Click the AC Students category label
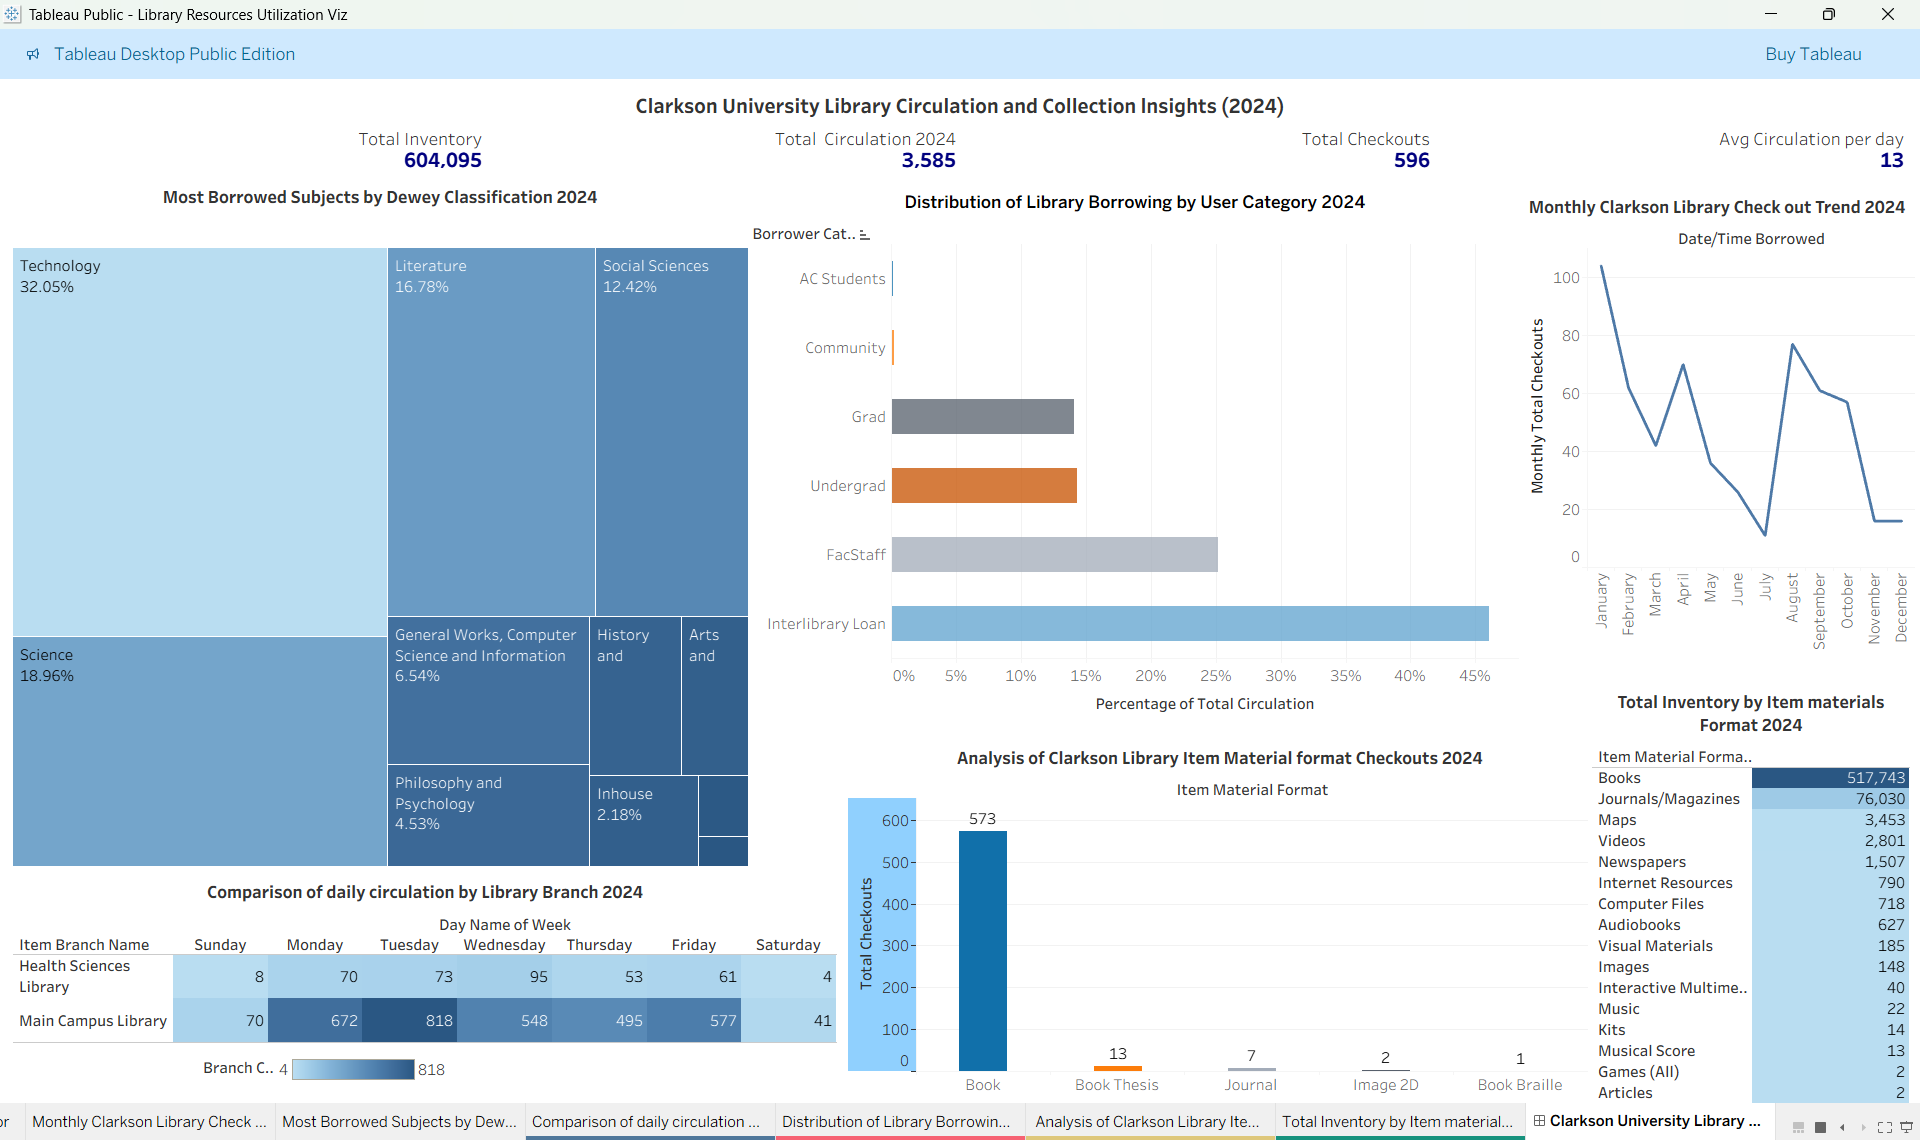The height and width of the screenshot is (1140, 1920). point(842,279)
